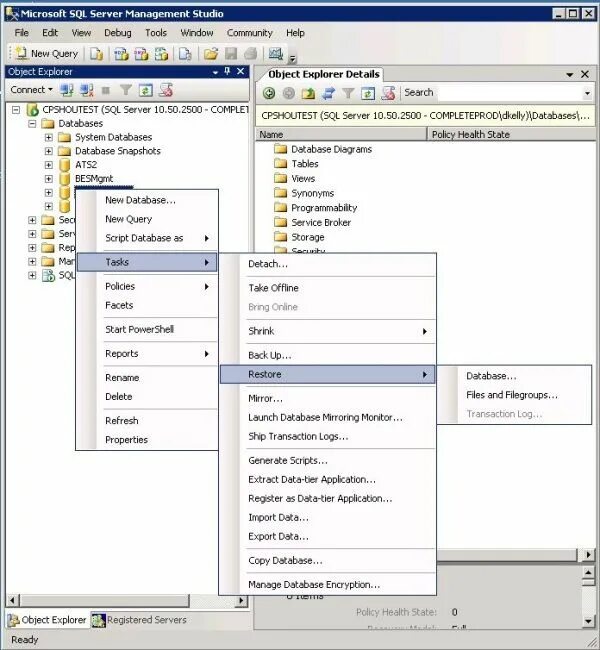The image size is (600, 650).
Task: Click the Print/Save All icon next to Save
Action: click(251, 54)
